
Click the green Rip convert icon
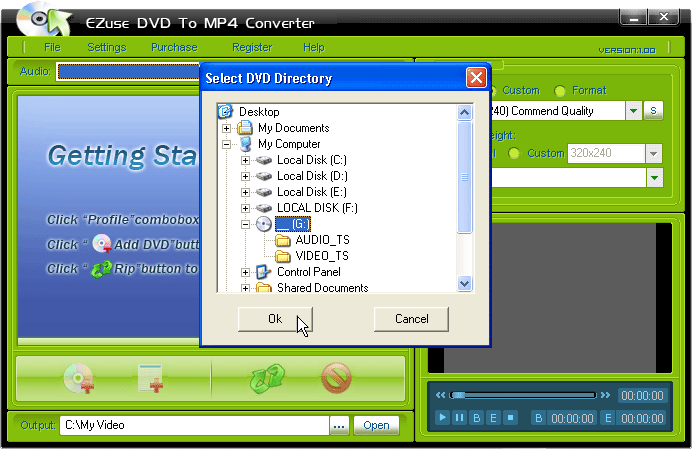point(267,378)
